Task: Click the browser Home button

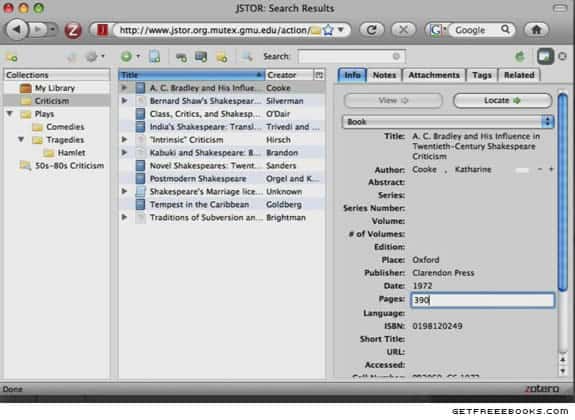Action: pos(536,30)
